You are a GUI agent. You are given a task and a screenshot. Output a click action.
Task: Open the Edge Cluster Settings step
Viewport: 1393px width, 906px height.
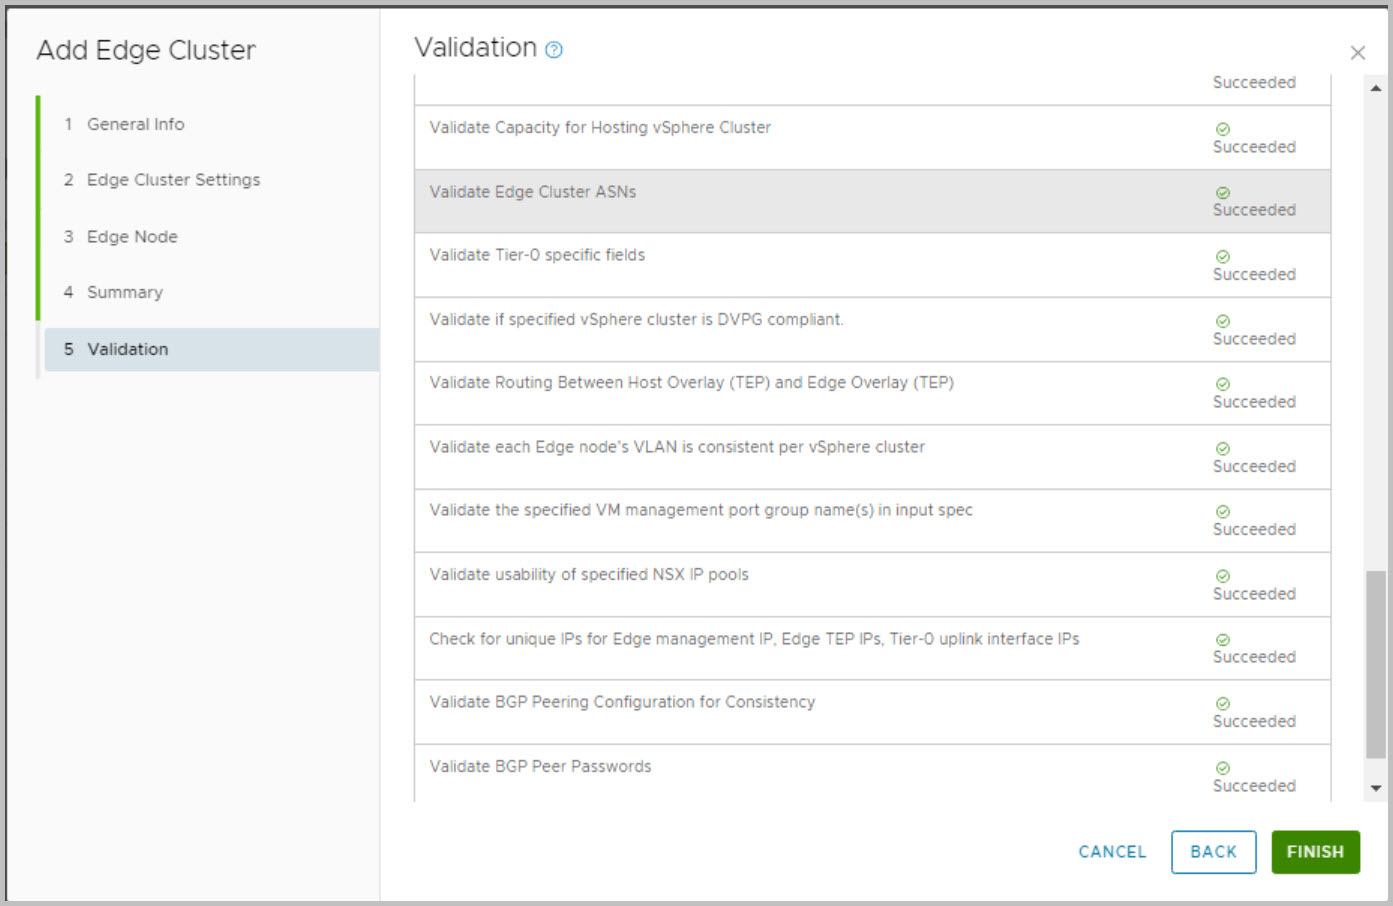coord(173,180)
